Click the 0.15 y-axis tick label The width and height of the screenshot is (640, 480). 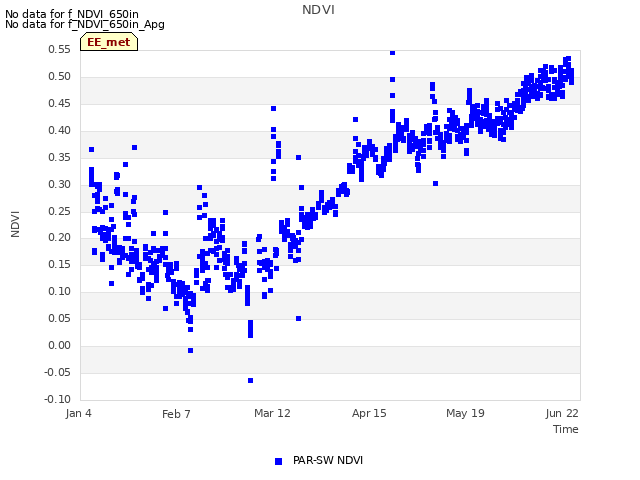(60, 264)
